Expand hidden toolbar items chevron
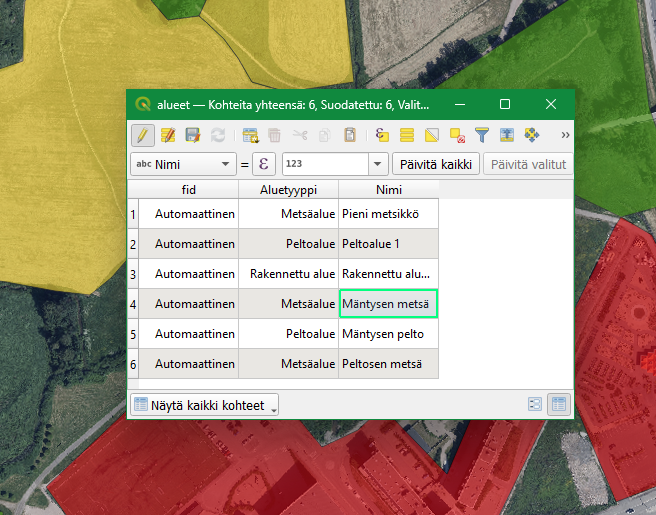 pos(565,135)
